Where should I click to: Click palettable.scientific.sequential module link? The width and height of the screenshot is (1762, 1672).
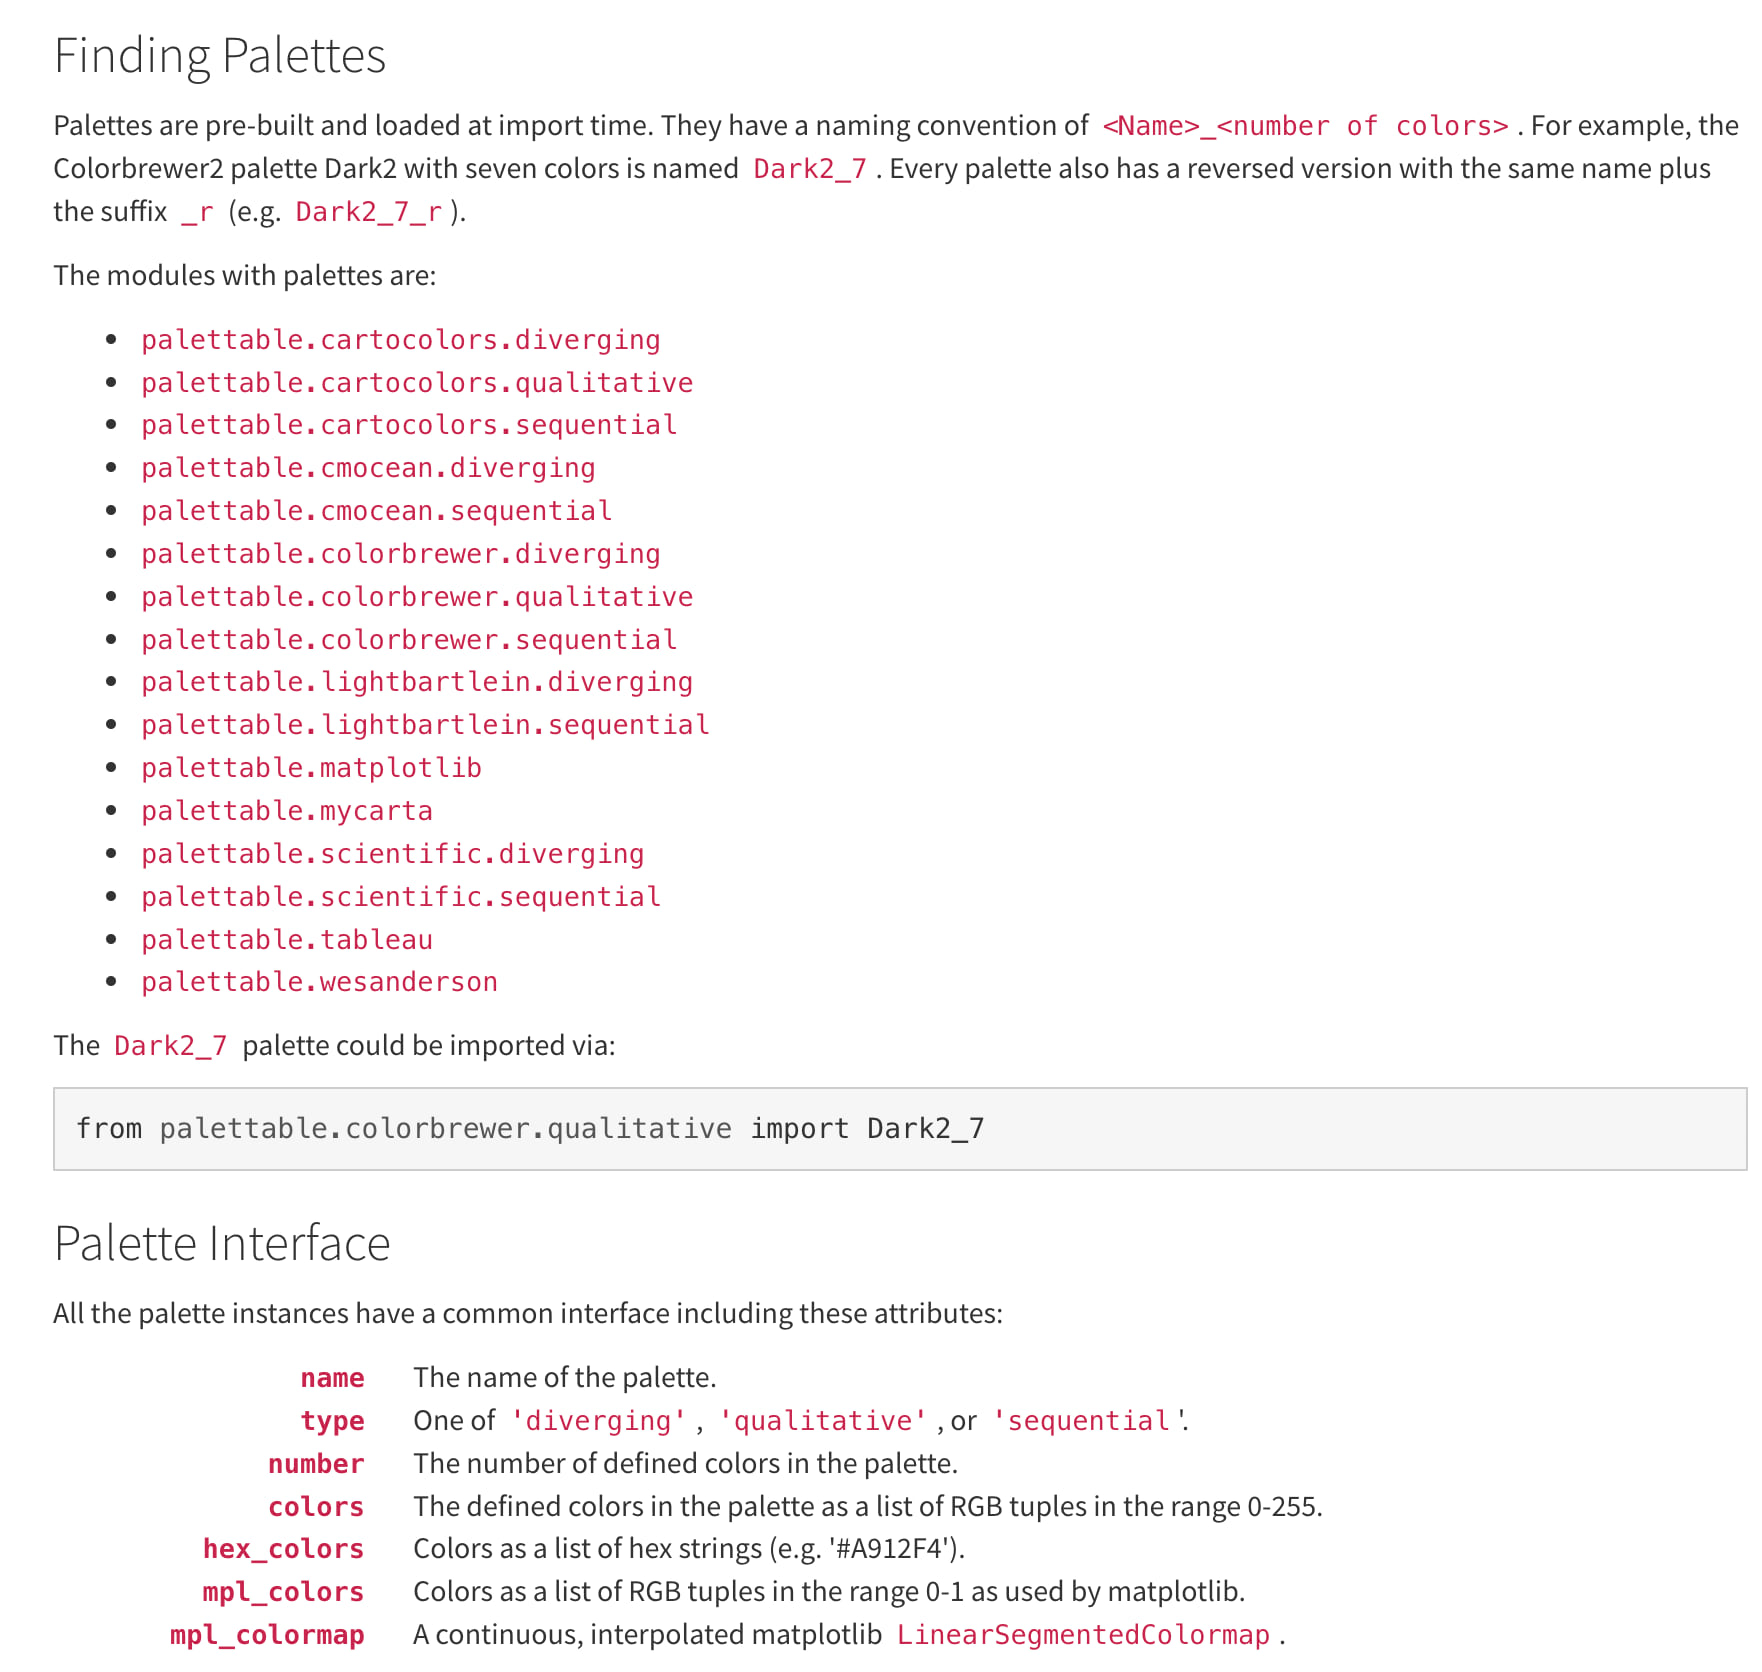pyautogui.click(x=400, y=897)
